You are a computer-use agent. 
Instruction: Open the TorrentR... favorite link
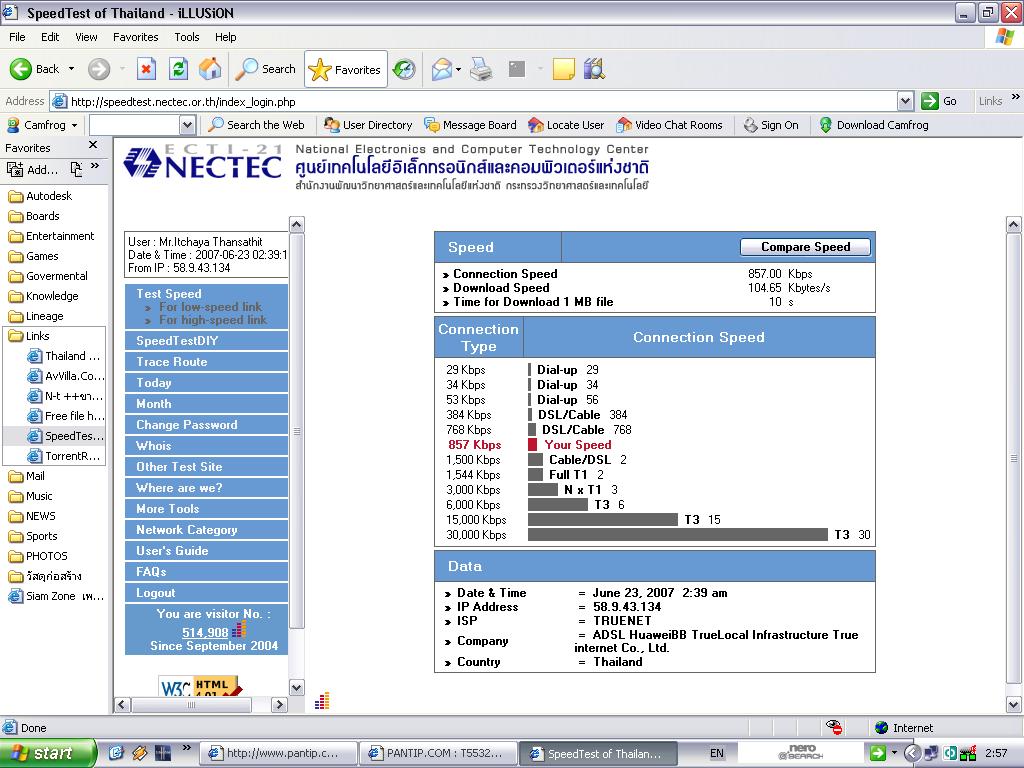tap(64, 456)
